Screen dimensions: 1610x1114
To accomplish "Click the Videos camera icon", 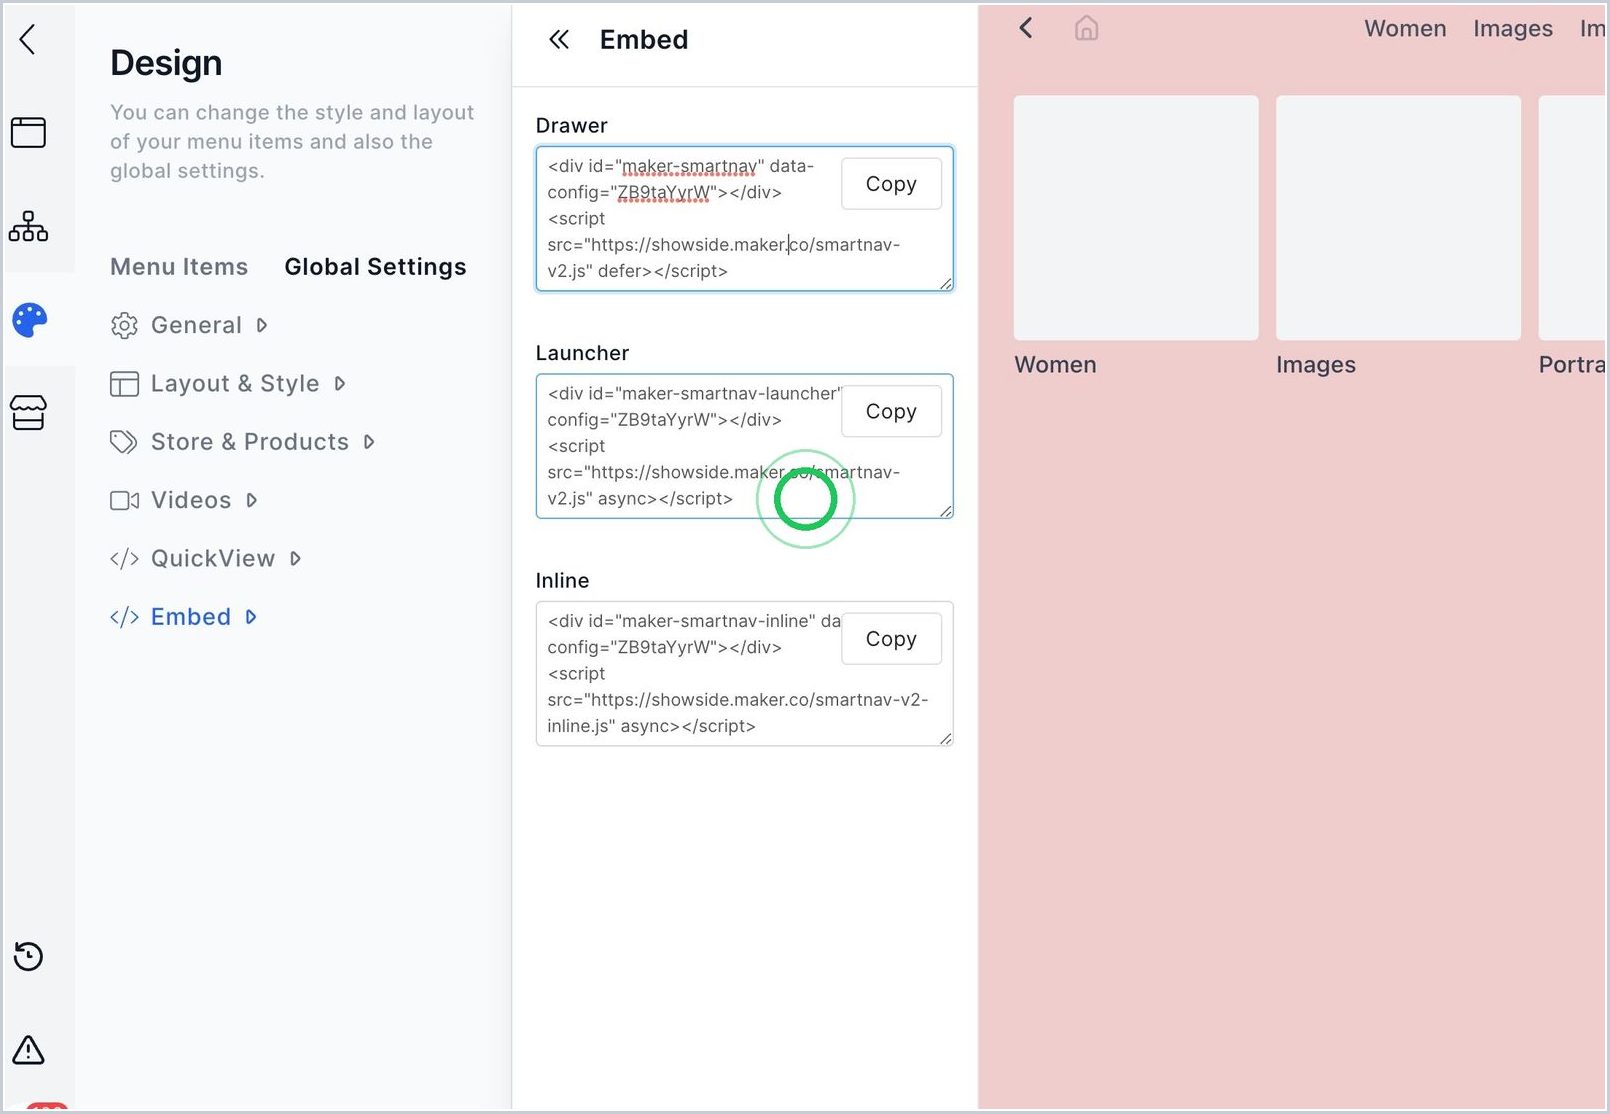I will [124, 500].
